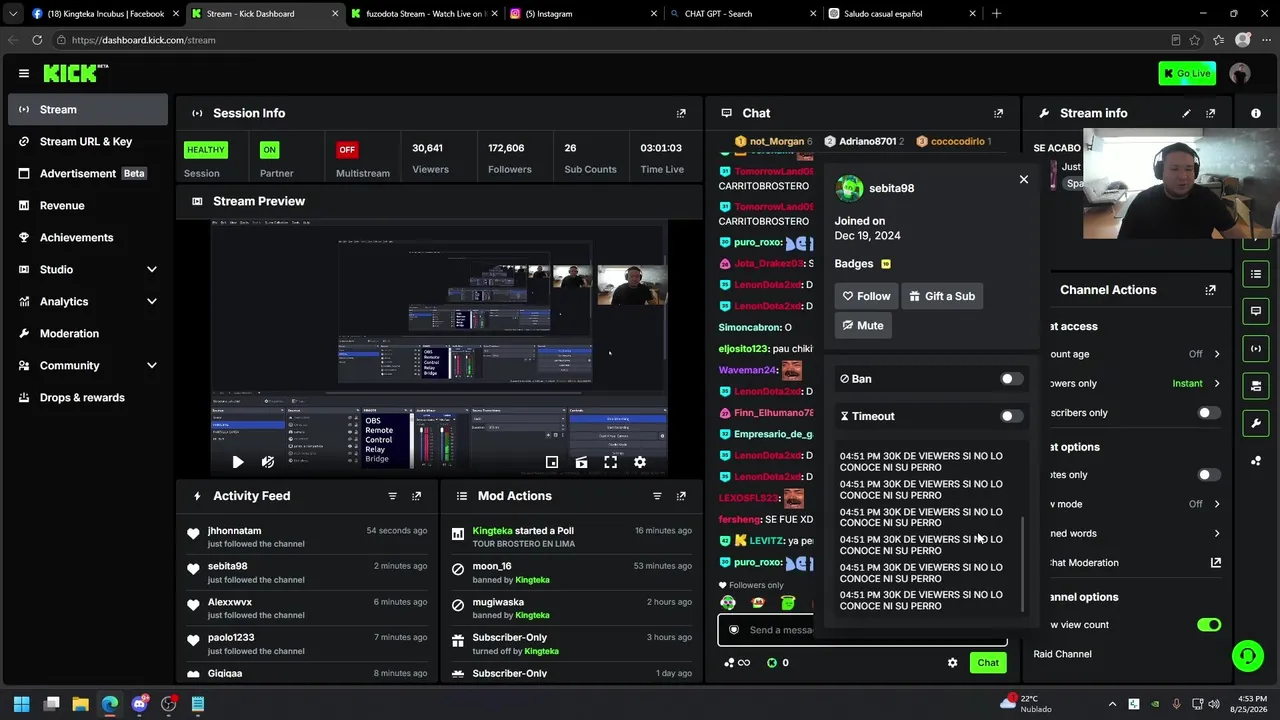This screenshot has width=1280, height=720.
Task: Toggle the emotes only switch
Action: pos(1209,475)
